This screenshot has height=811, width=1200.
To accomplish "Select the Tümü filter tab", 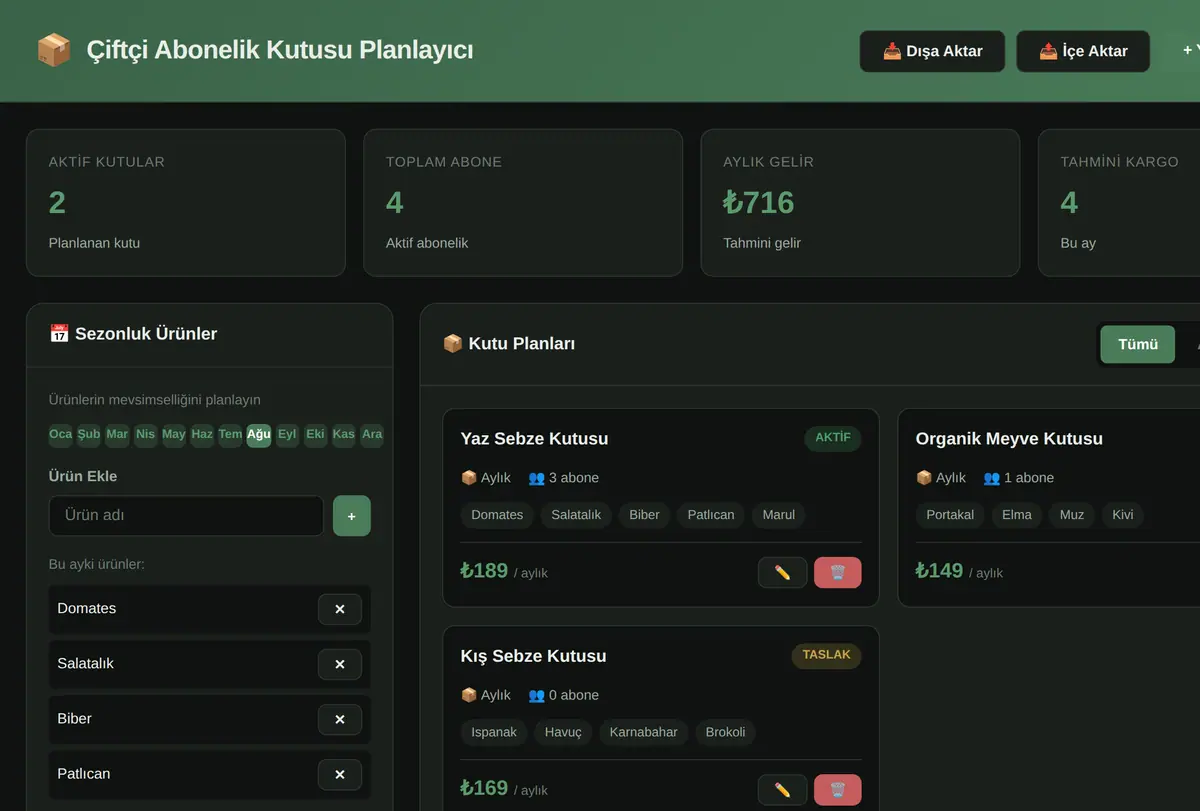I will point(1138,344).
